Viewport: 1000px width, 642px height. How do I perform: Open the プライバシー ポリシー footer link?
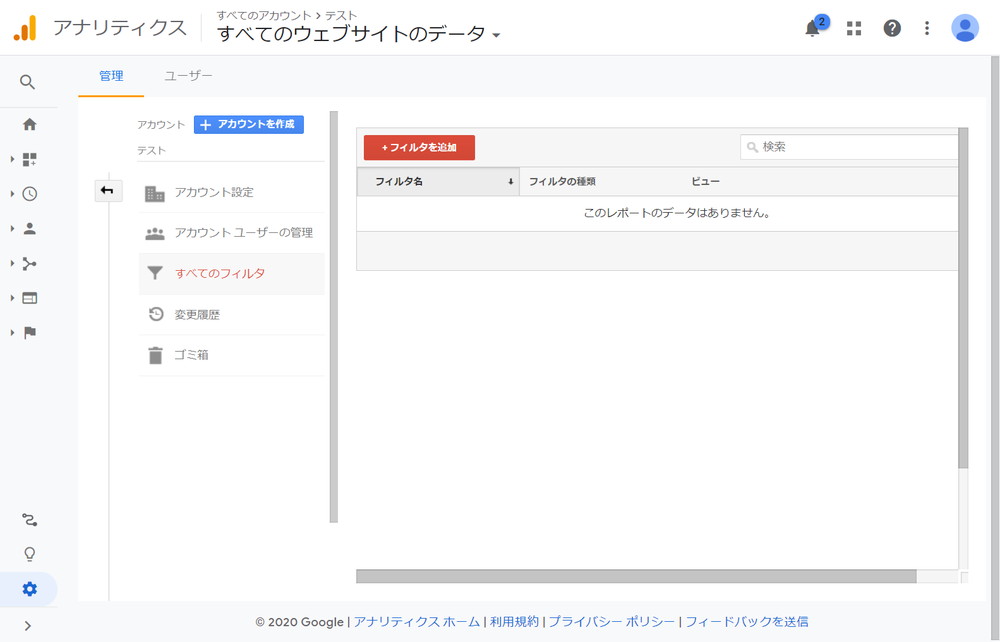pos(612,622)
